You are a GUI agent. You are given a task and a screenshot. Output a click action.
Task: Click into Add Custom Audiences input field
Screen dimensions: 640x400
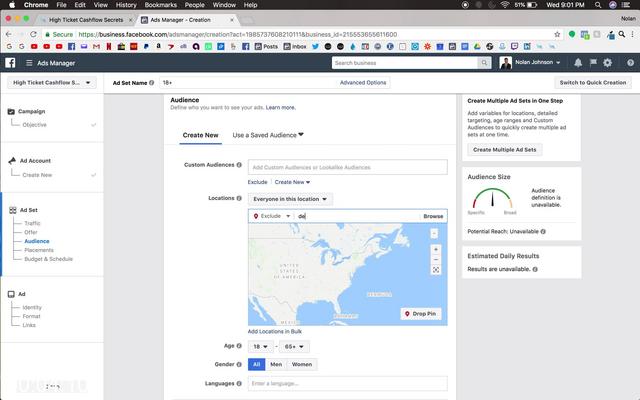click(347, 167)
